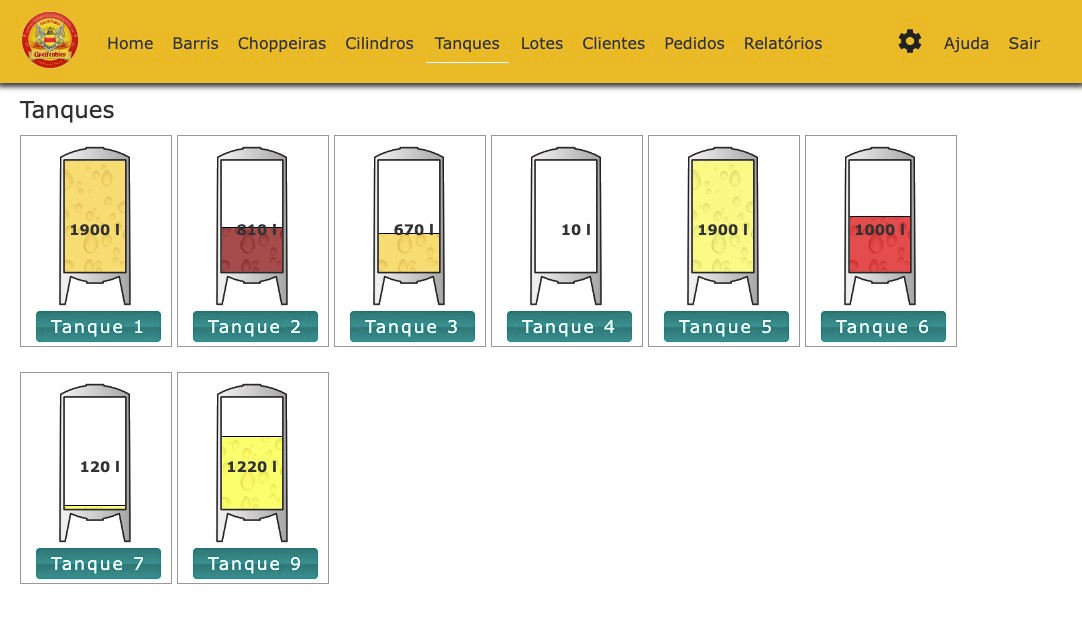Image resolution: width=1082 pixels, height=620 pixels.
Task: Click the Tanque 1 tank graphic
Action: pos(95,225)
